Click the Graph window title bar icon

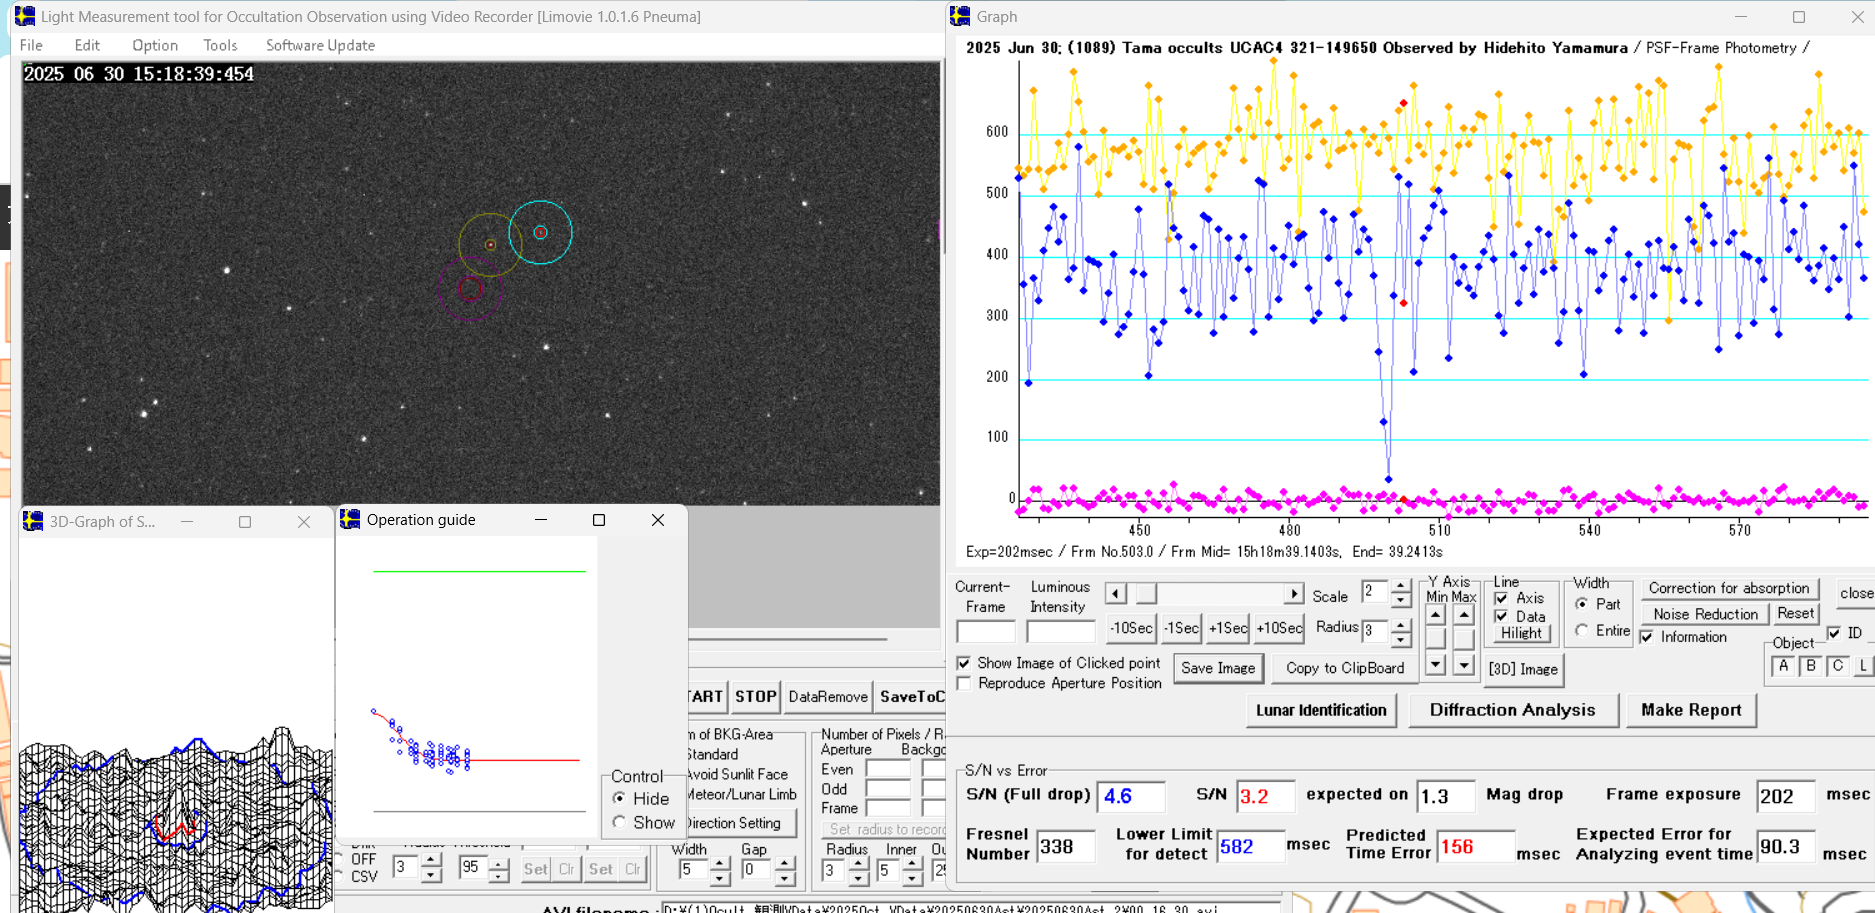960,16
